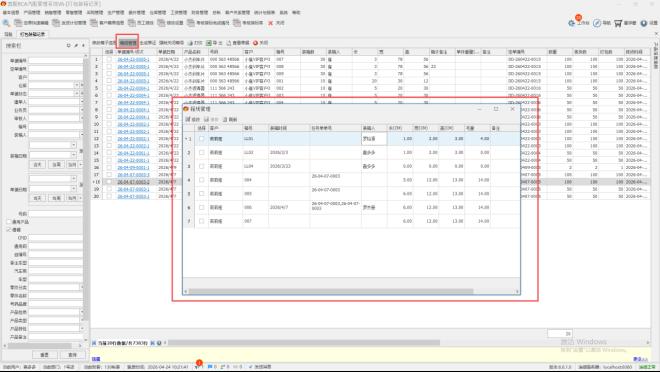Image resolution: width=660 pixels, height=372 pixels.
Task: Tick checkbox of main grid row 5
Action: [x=109, y=88]
